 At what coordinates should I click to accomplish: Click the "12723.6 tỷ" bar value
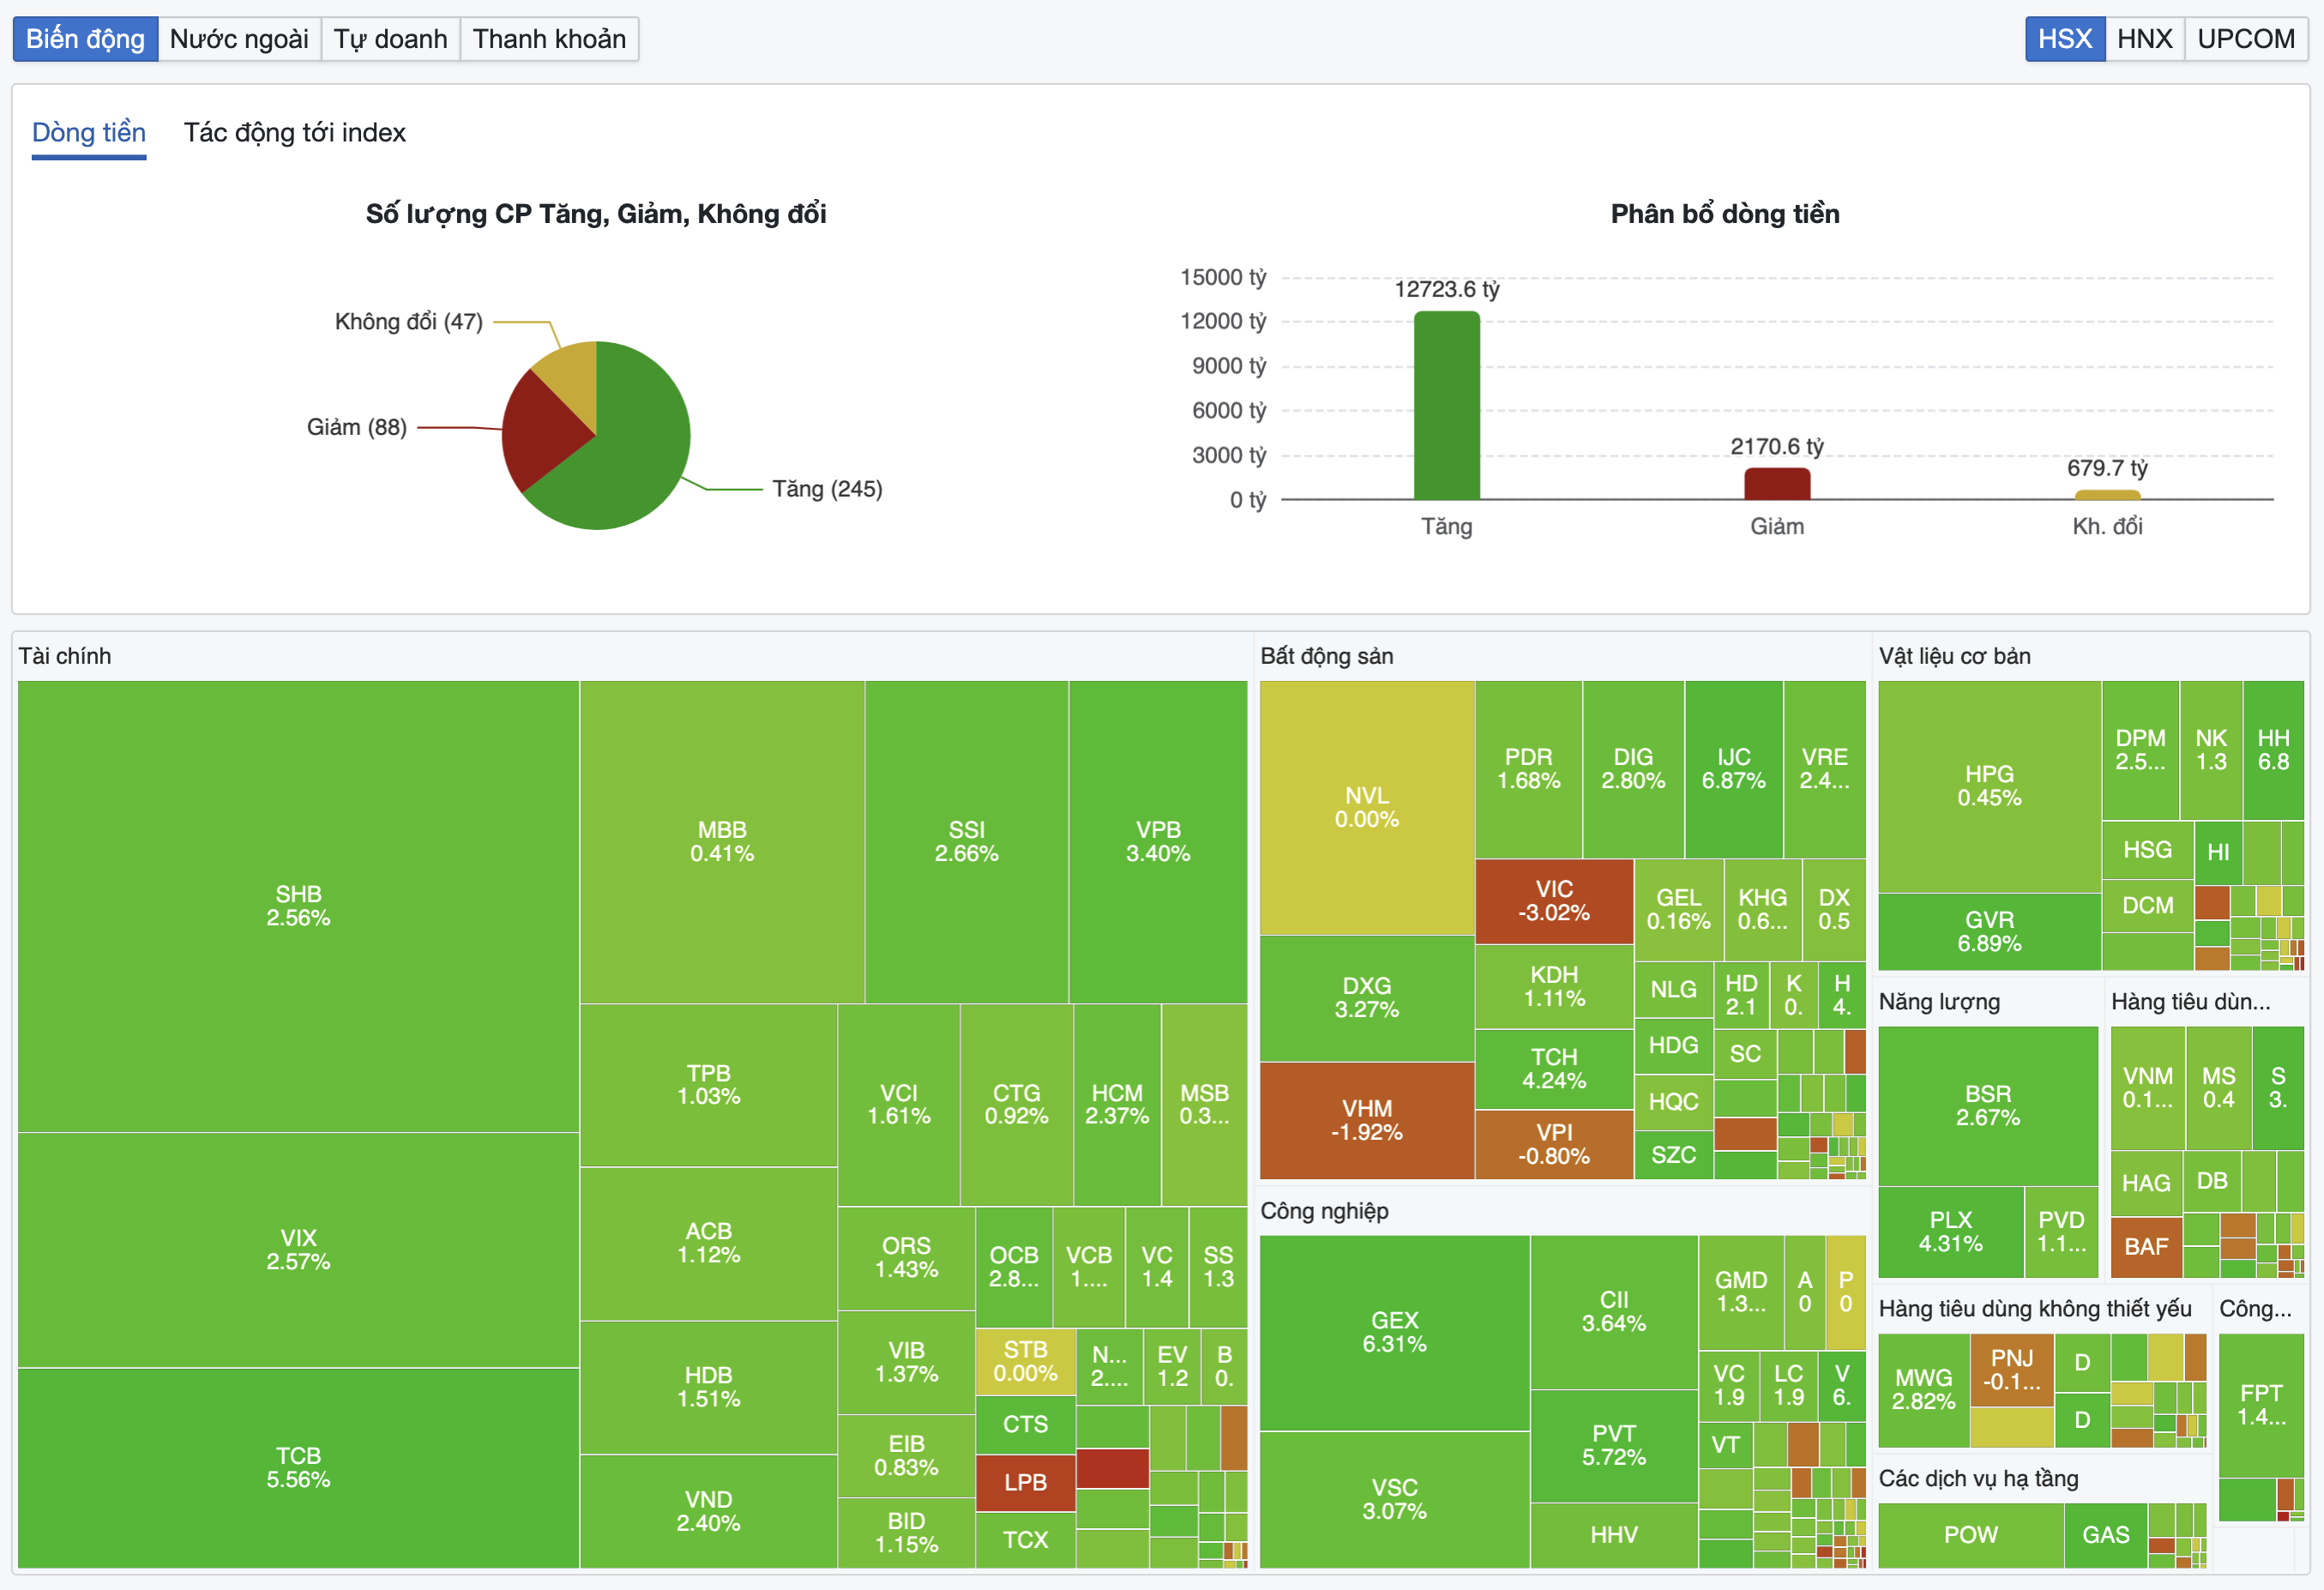click(x=1446, y=289)
